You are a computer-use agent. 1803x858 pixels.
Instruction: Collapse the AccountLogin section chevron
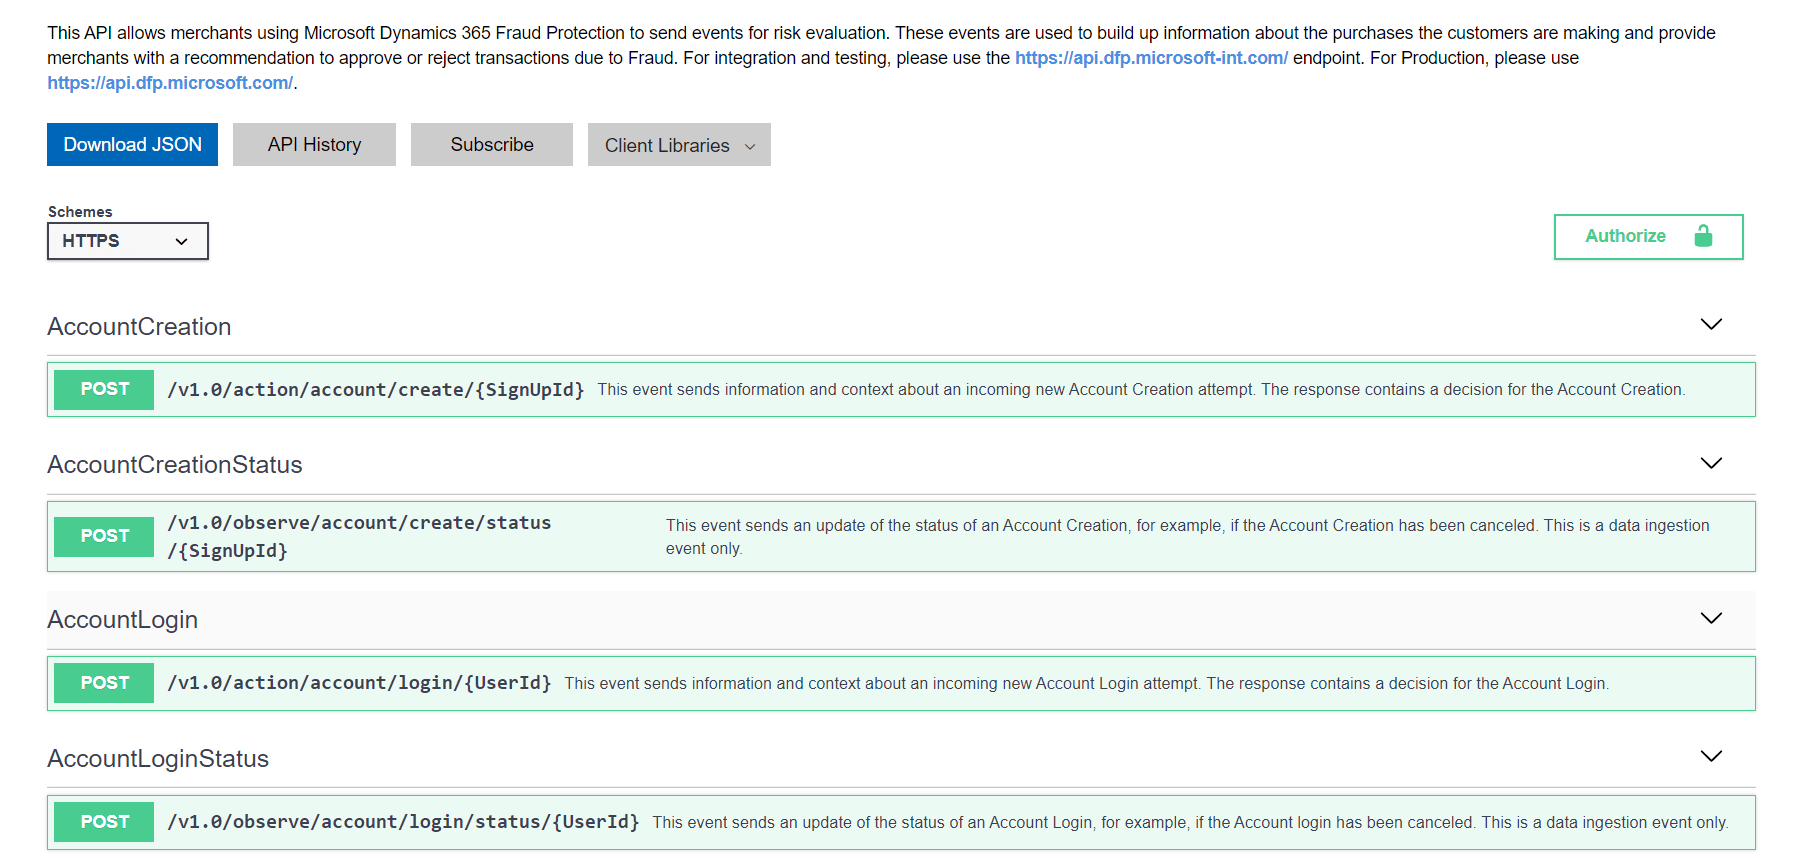1711,618
